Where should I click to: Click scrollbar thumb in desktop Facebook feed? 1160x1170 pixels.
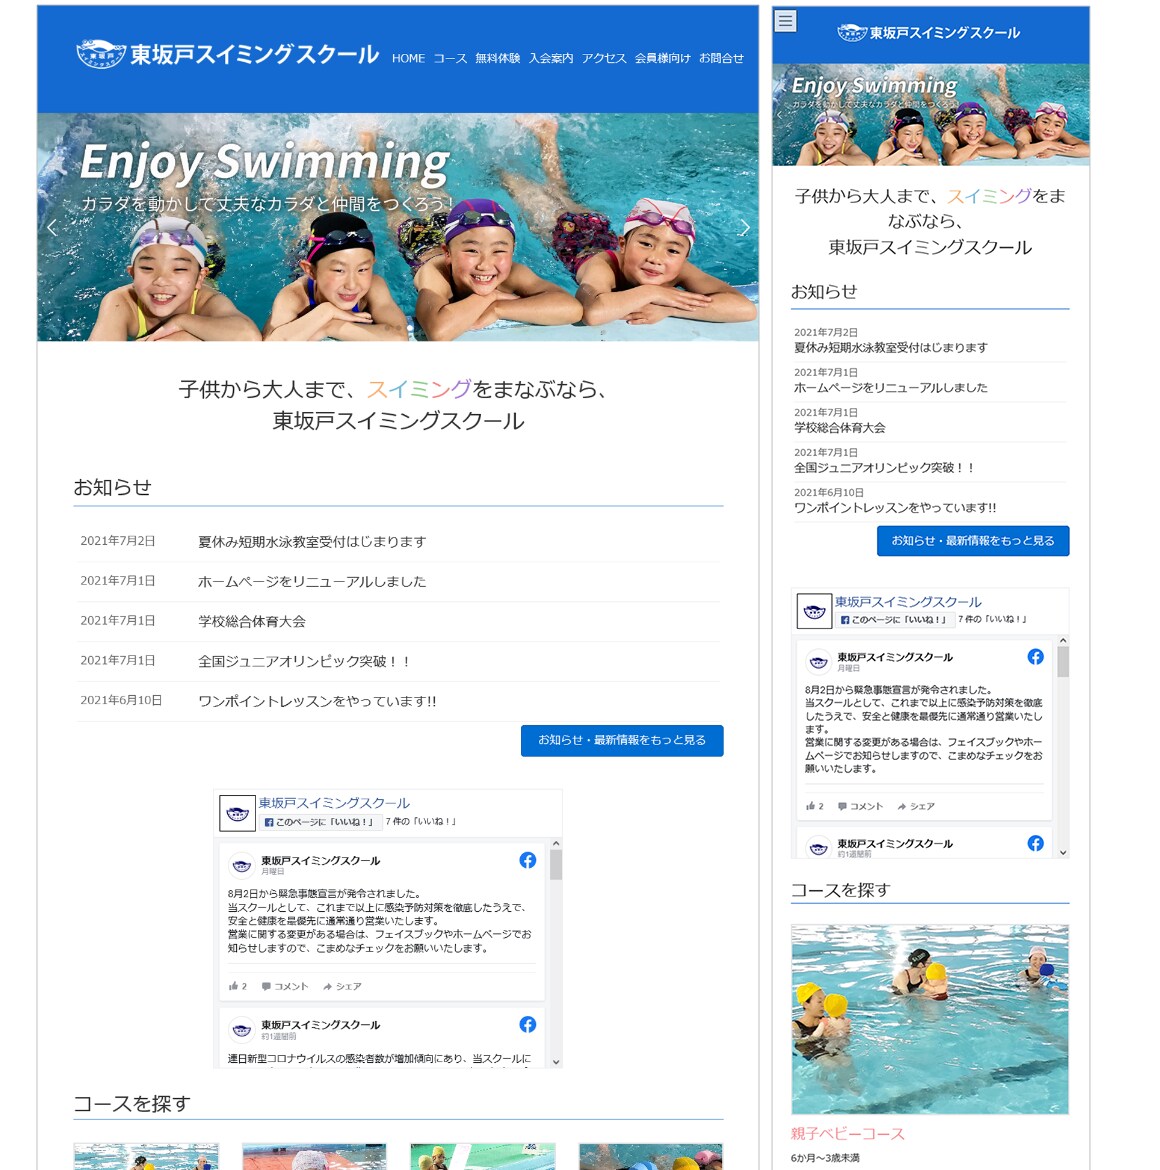(556, 866)
